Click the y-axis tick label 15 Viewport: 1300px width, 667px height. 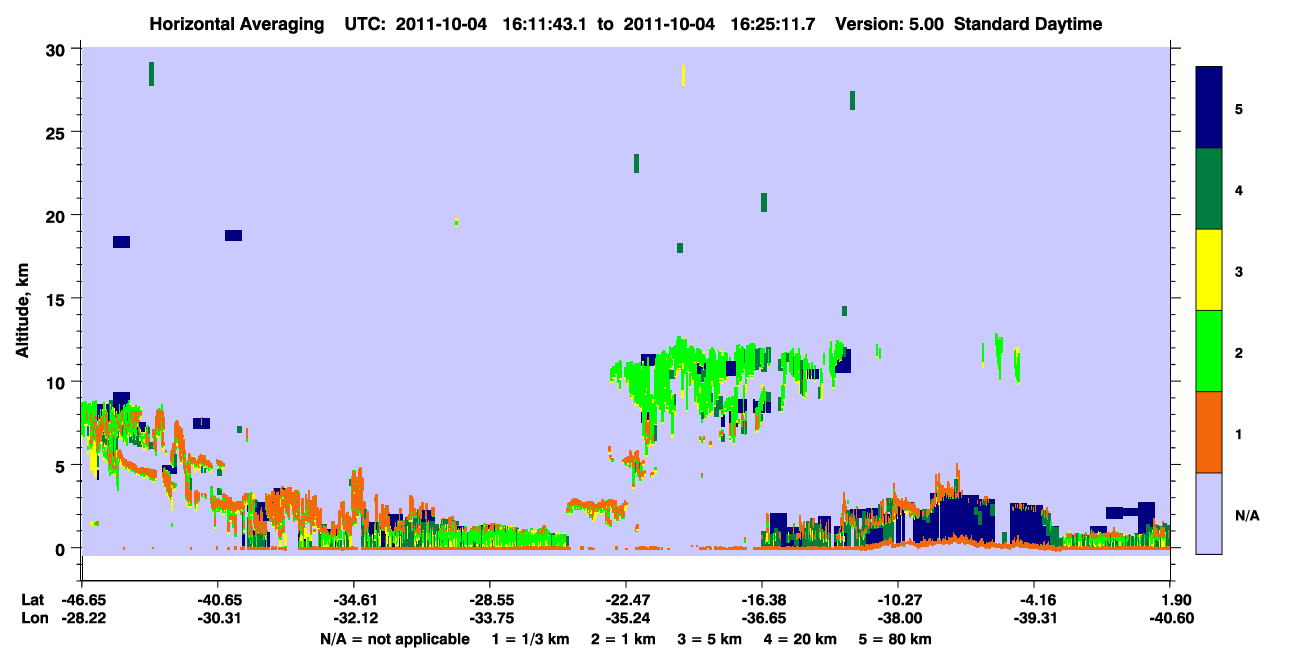(56, 299)
